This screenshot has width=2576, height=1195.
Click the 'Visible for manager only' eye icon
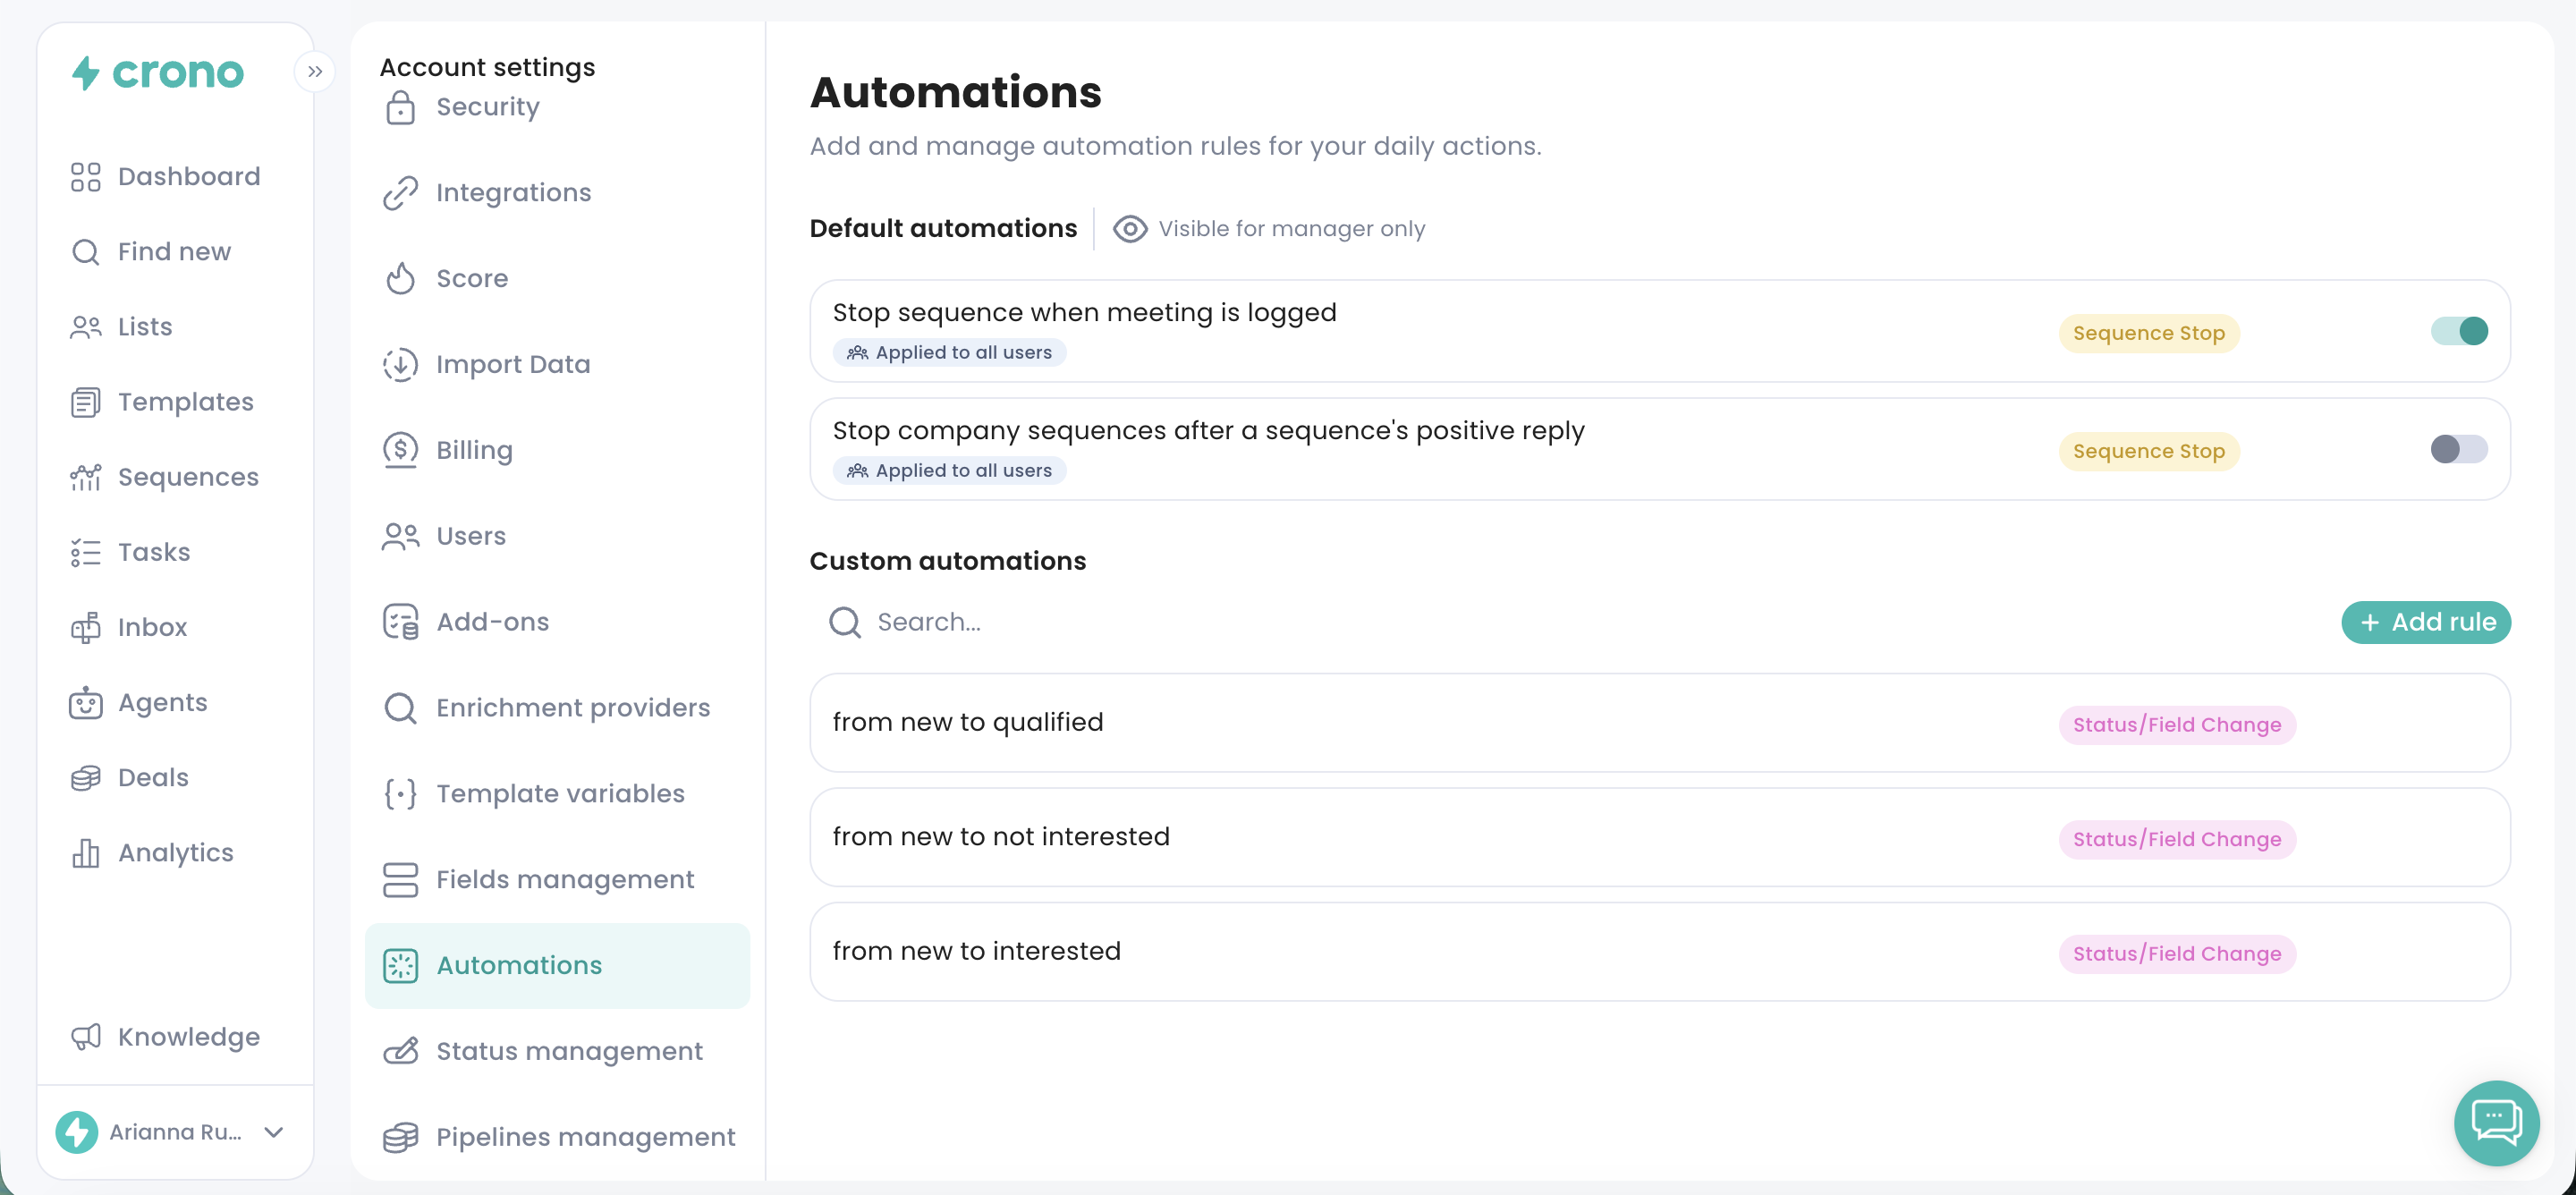pos(1130,229)
